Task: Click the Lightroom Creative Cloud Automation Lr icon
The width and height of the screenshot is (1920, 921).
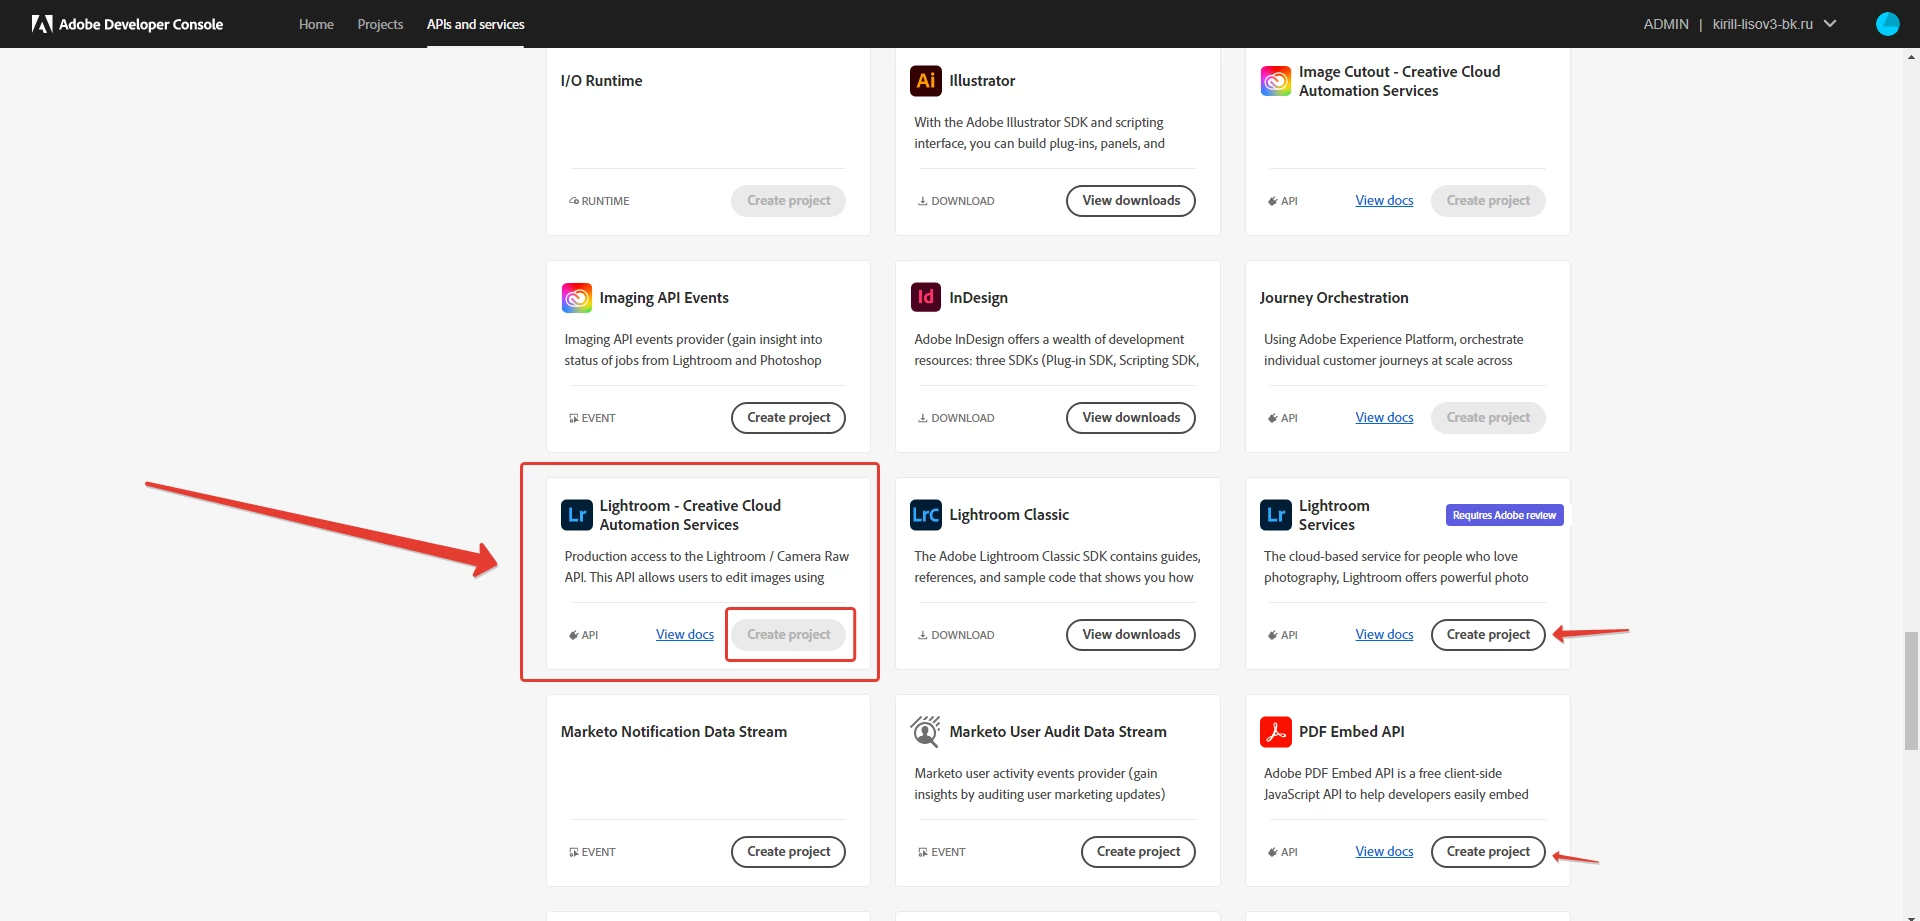Action: tap(577, 515)
